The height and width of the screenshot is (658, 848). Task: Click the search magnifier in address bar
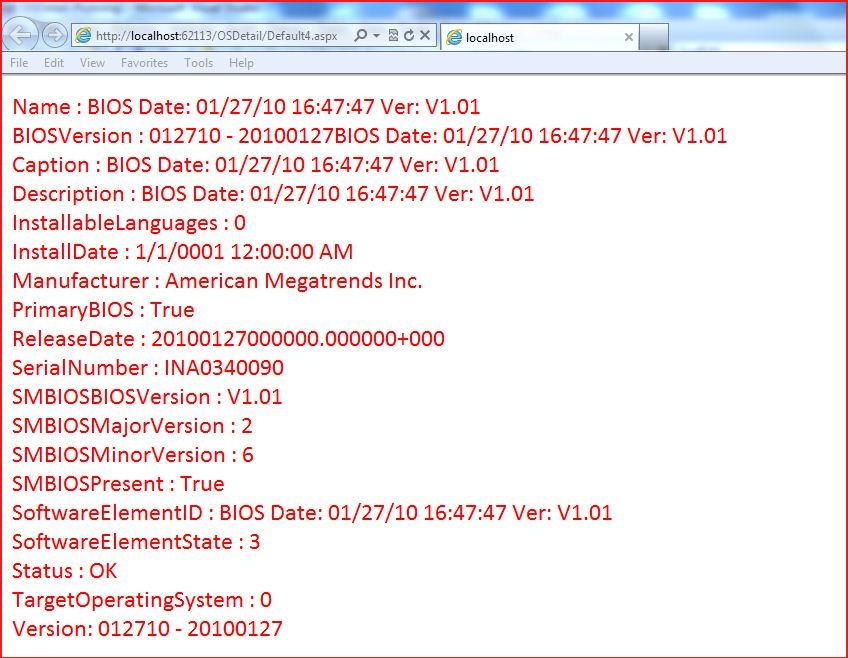(x=360, y=36)
